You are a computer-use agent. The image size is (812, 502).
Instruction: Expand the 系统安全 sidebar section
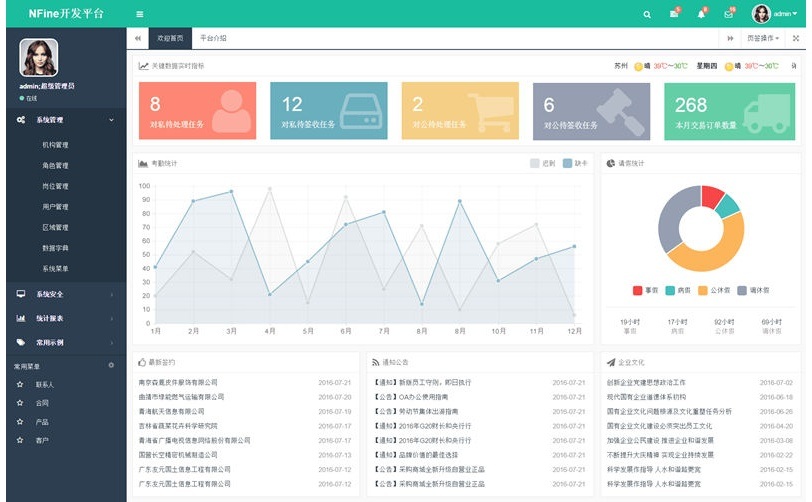[x=65, y=294]
